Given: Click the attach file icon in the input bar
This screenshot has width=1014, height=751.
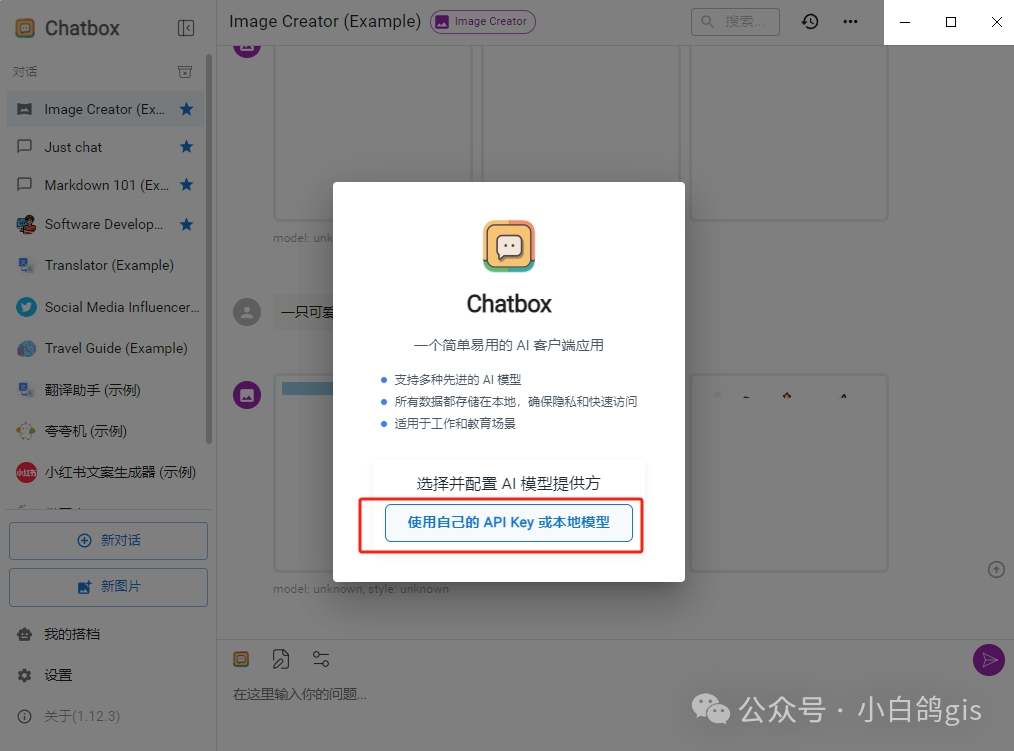Looking at the screenshot, I should coord(281,658).
